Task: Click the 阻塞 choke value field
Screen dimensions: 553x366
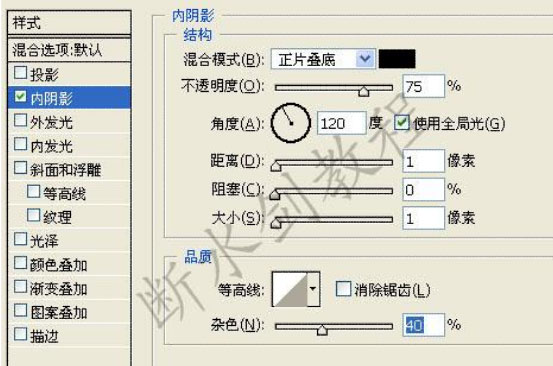Action: pyautogui.click(x=423, y=190)
